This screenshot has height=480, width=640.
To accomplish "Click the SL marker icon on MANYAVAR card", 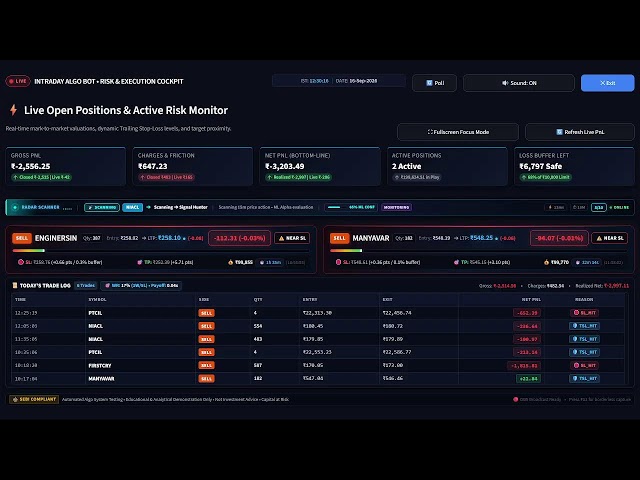I will [x=338, y=262].
